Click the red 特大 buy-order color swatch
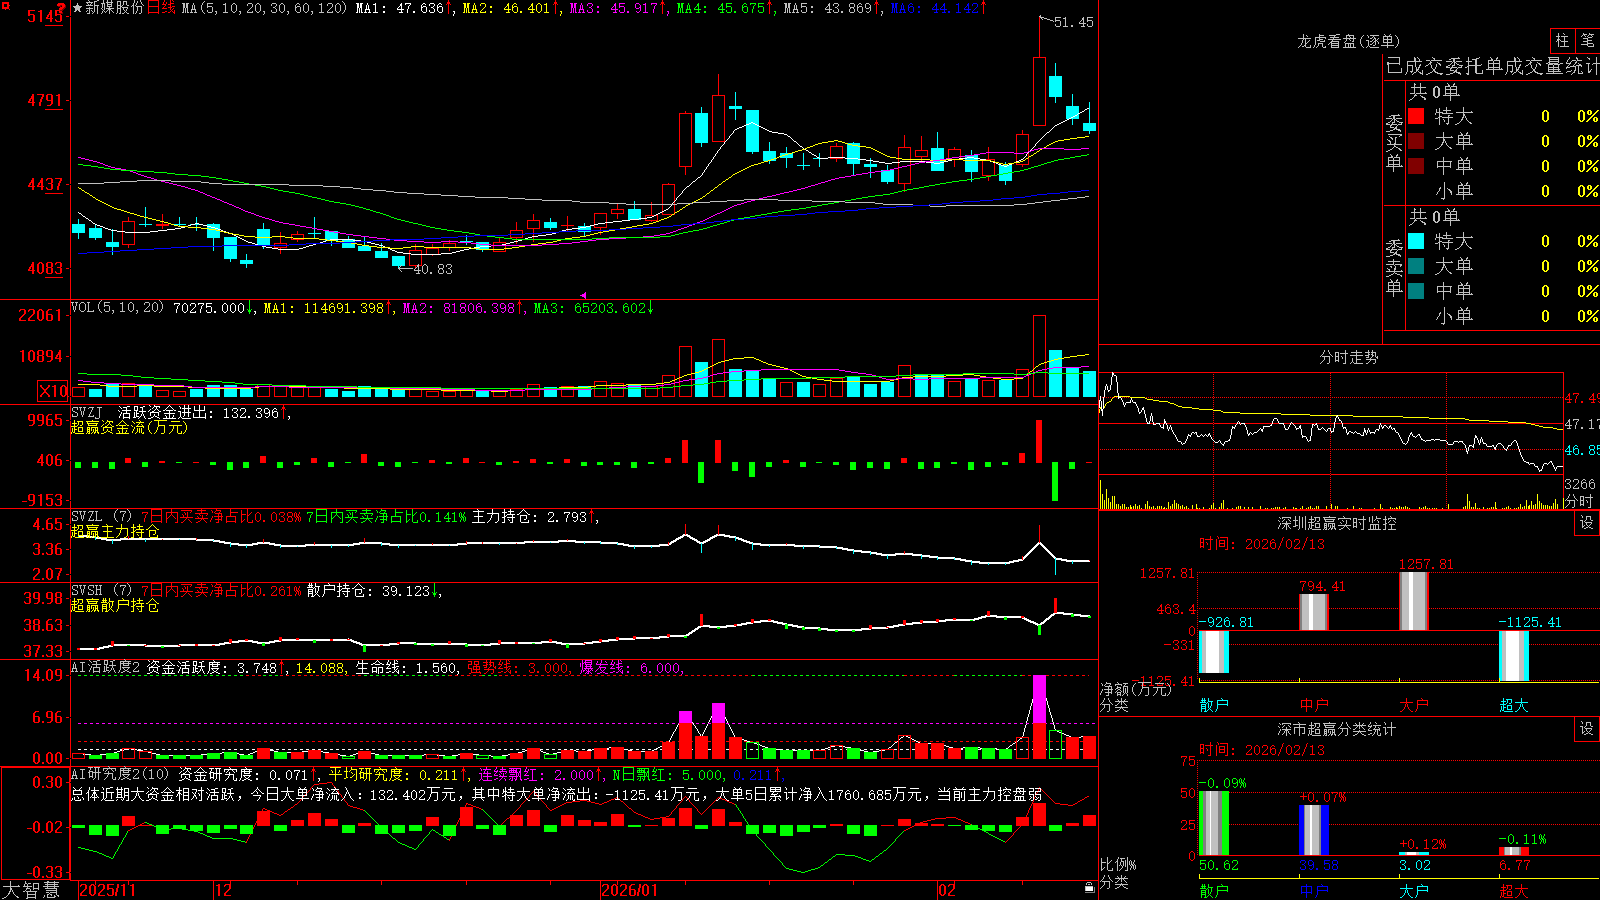The width and height of the screenshot is (1600, 900). tap(1416, 116)
